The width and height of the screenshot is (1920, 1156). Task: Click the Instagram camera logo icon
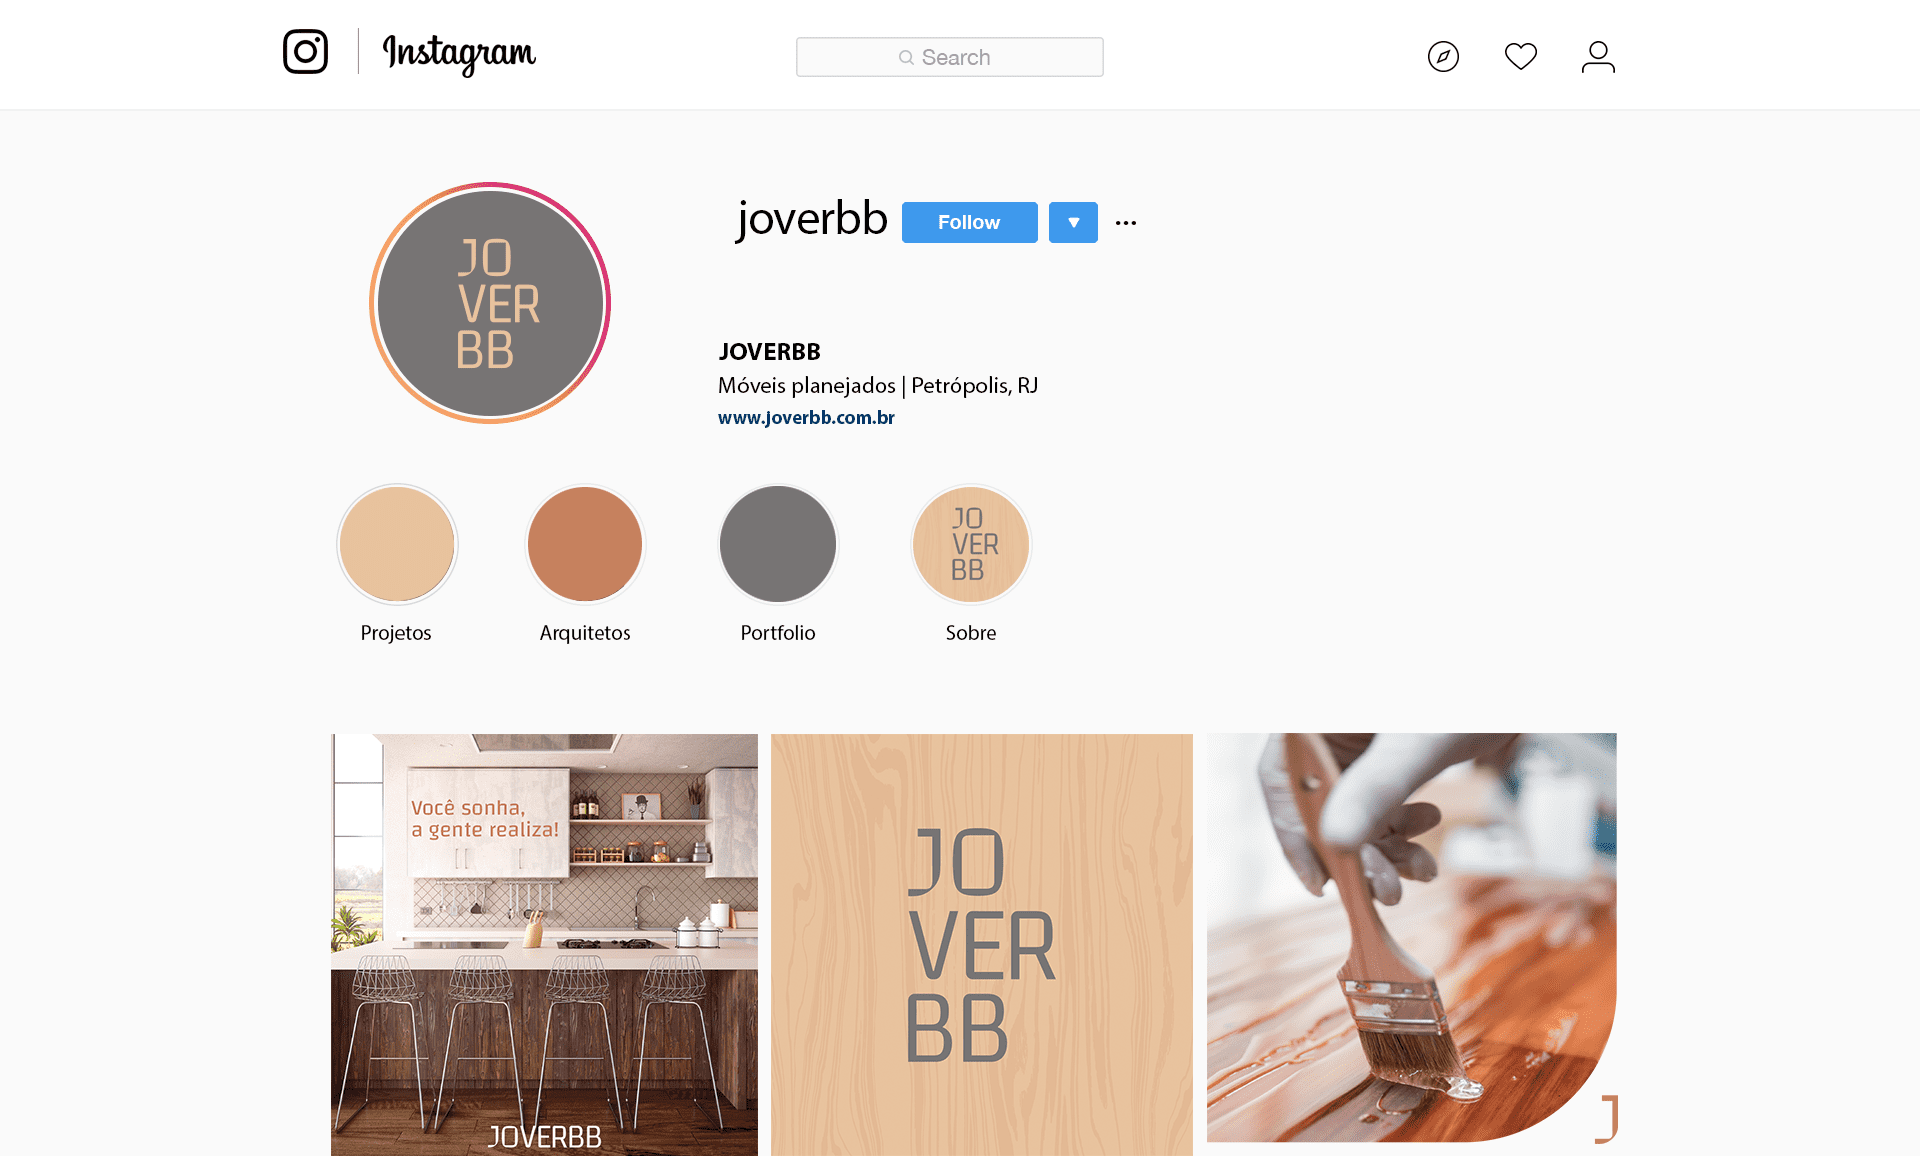pos(305,51)
